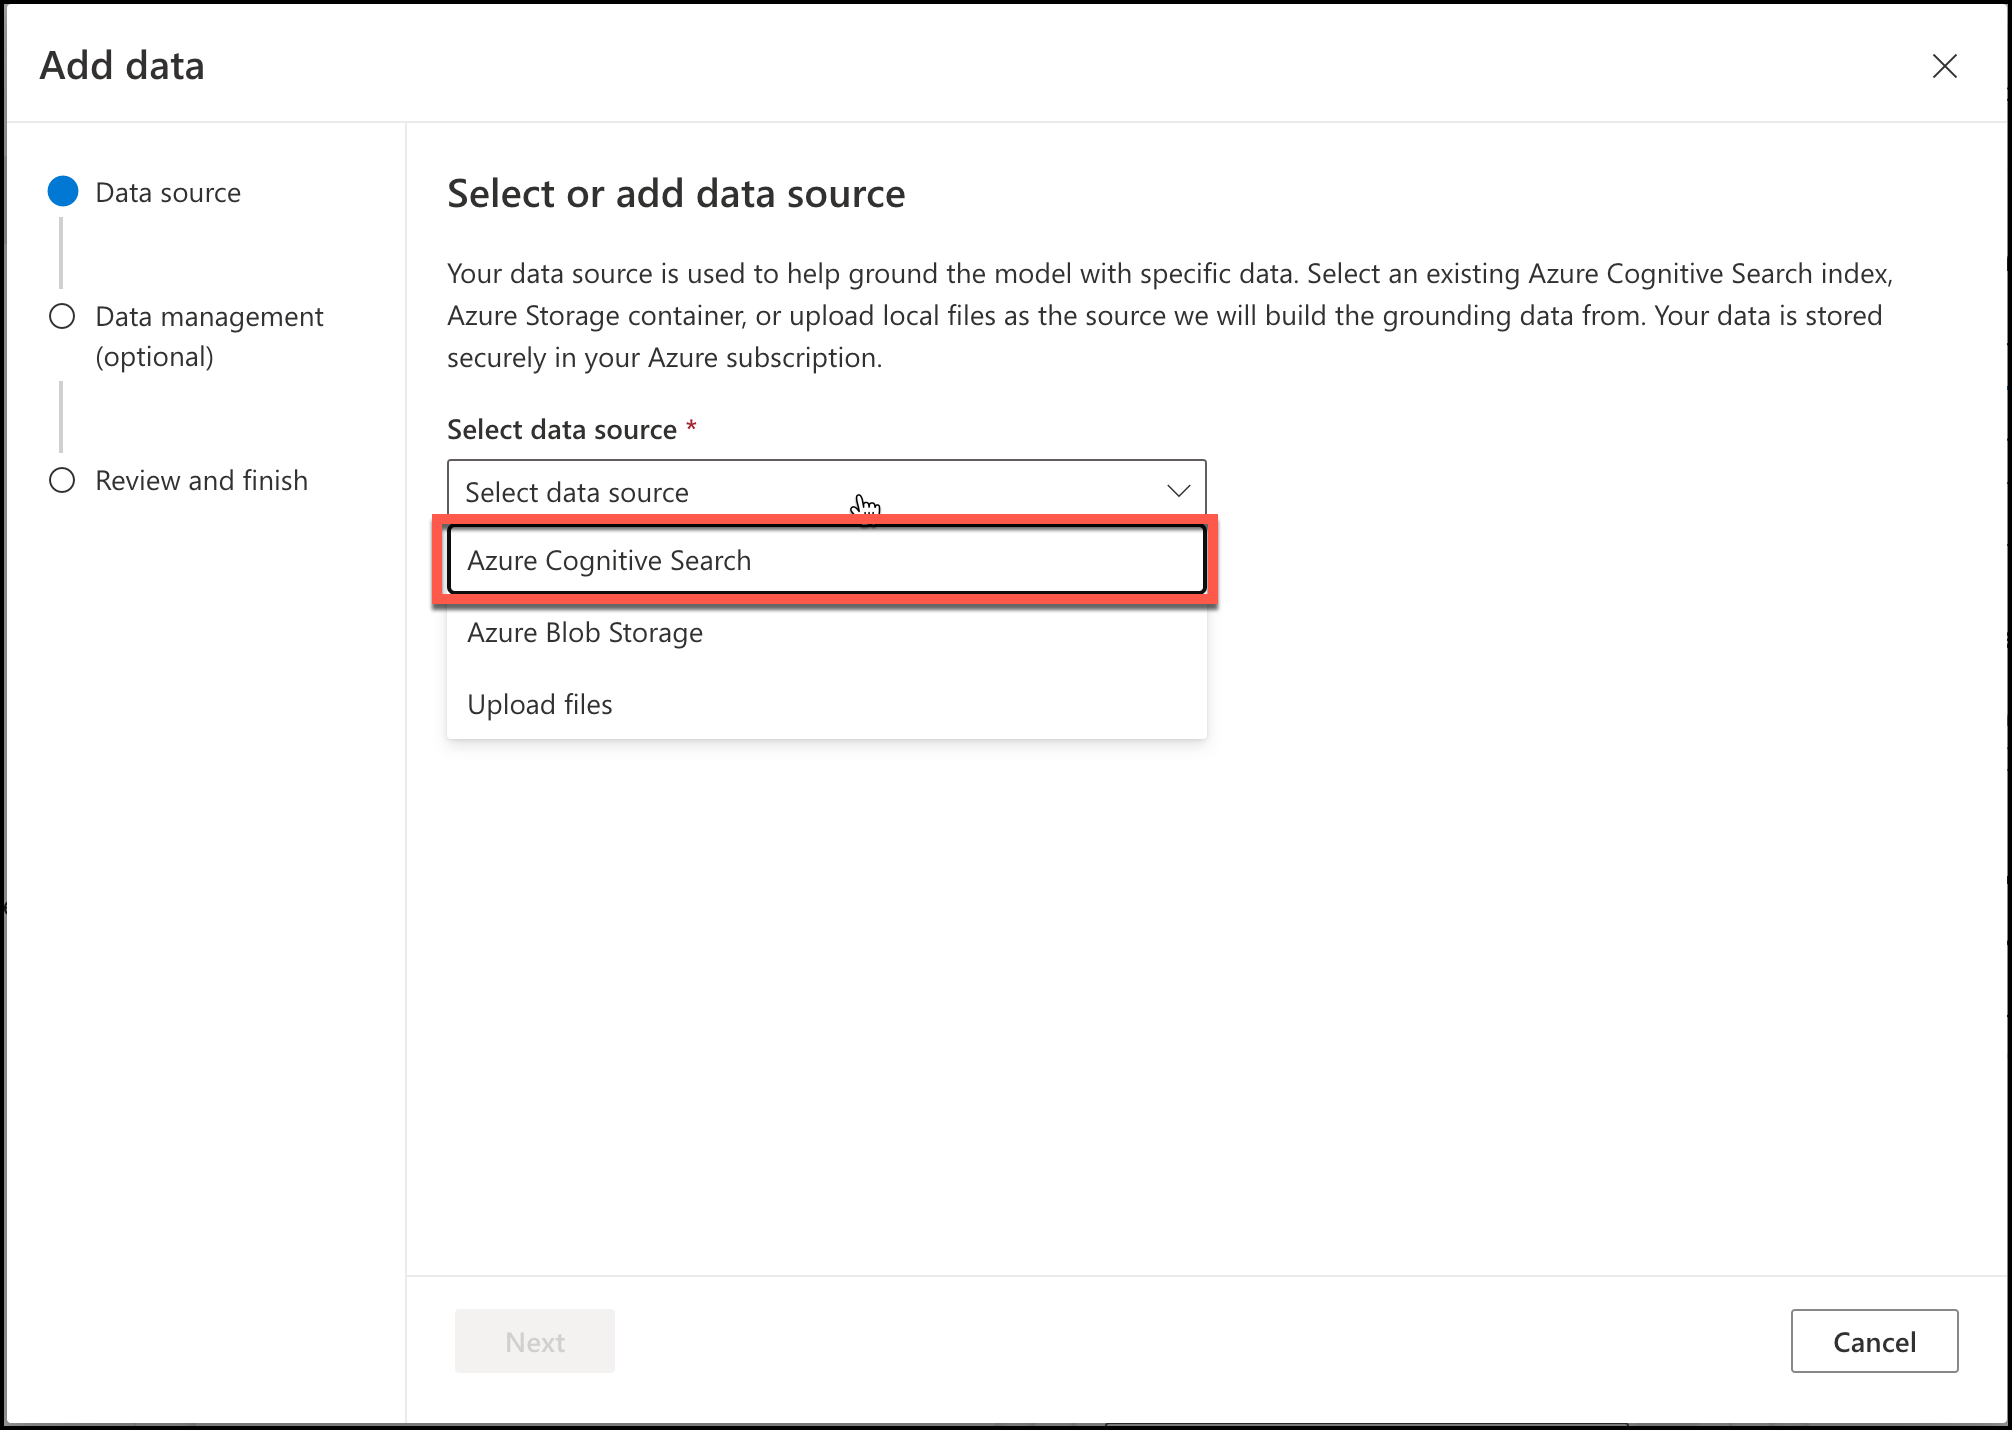Click the blue Data source step indicator
Screen dimensions: 2012x1430
(x=63, y=192)
